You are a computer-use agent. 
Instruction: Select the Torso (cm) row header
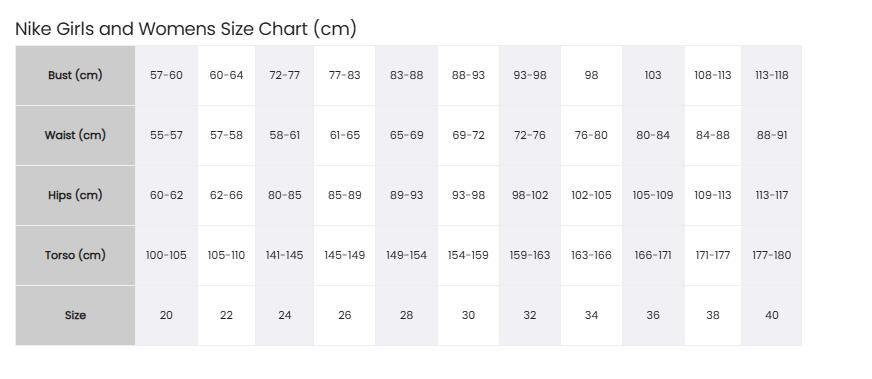point(75,255)
